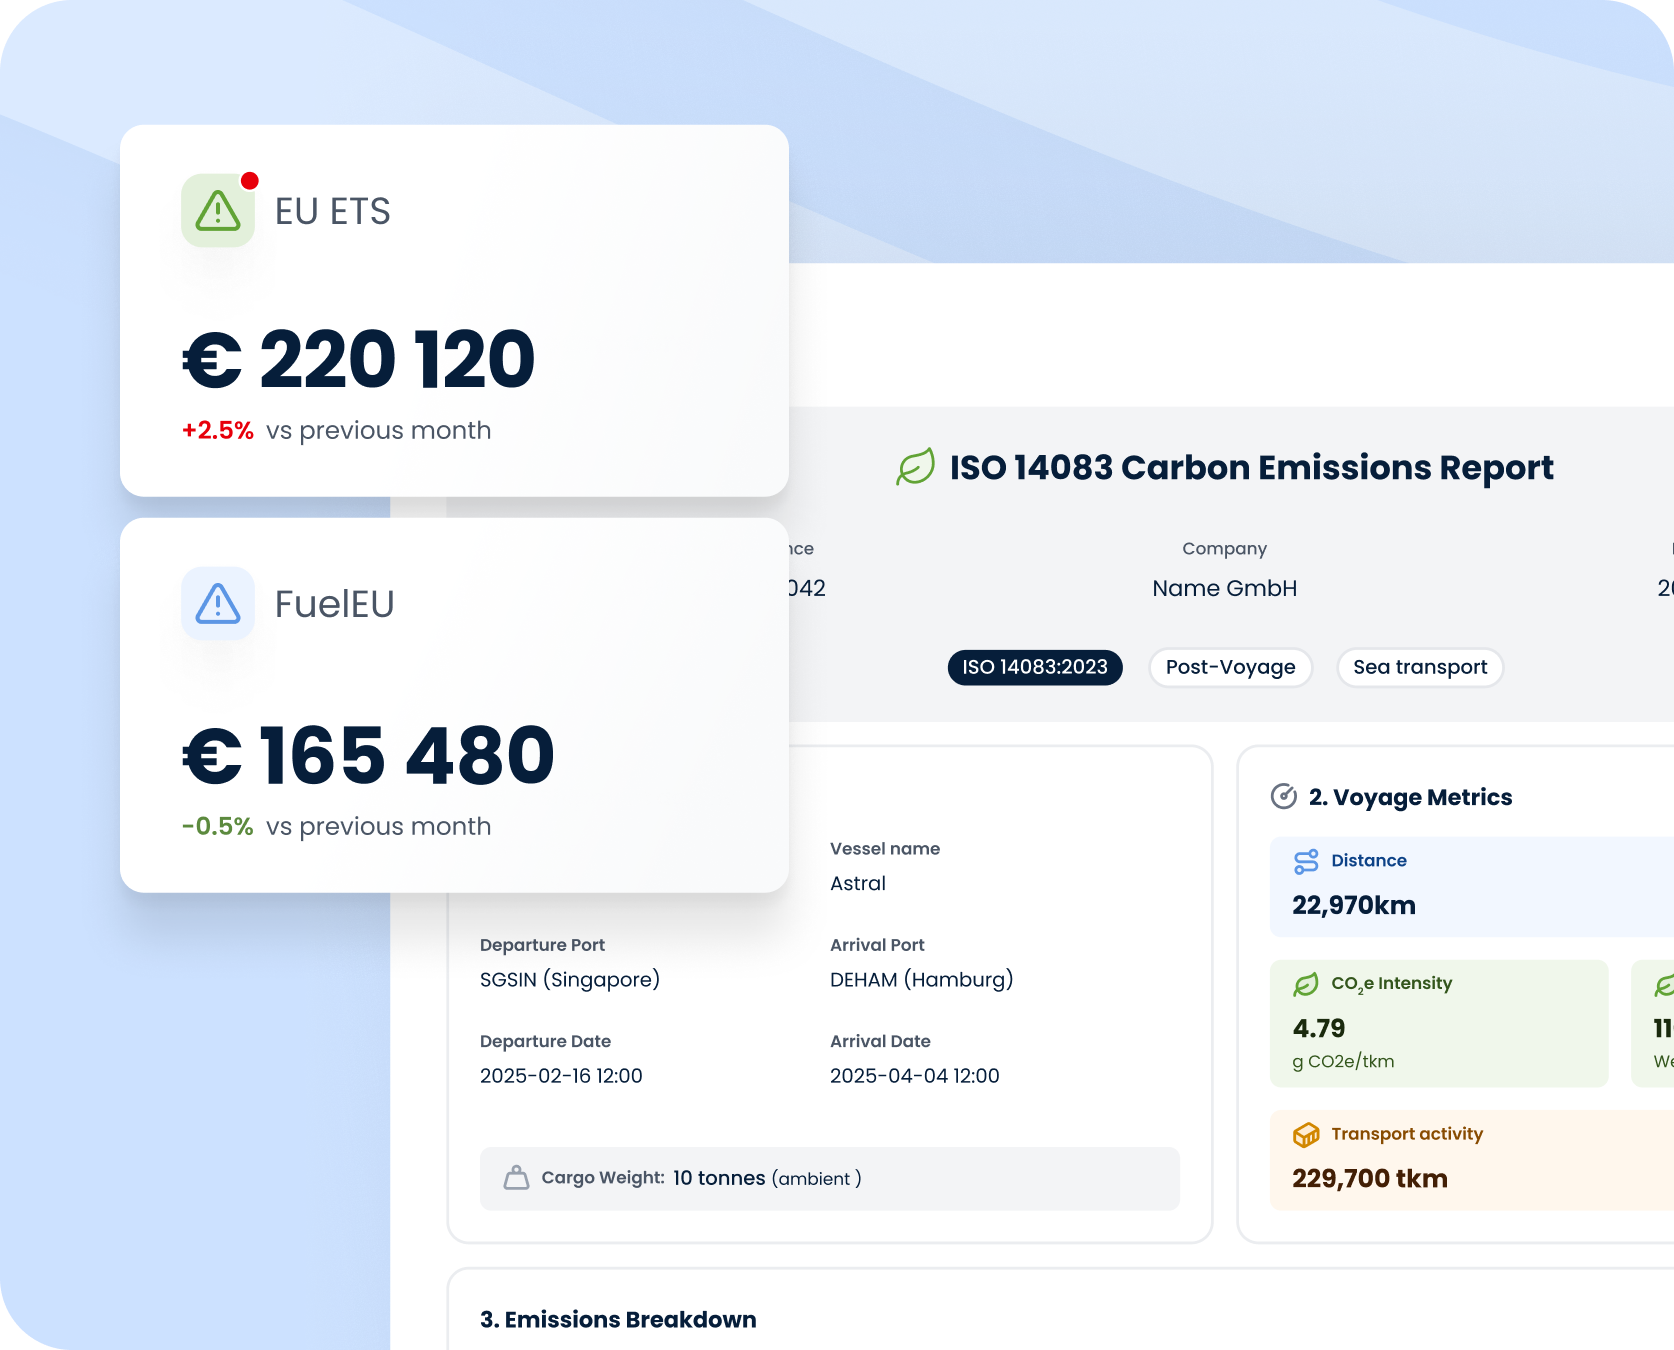Screen dimensions: 1674x1350
Task: Click the 4.79 g CO2e/tkm intensity tile
Action: coord(1438,1024)
